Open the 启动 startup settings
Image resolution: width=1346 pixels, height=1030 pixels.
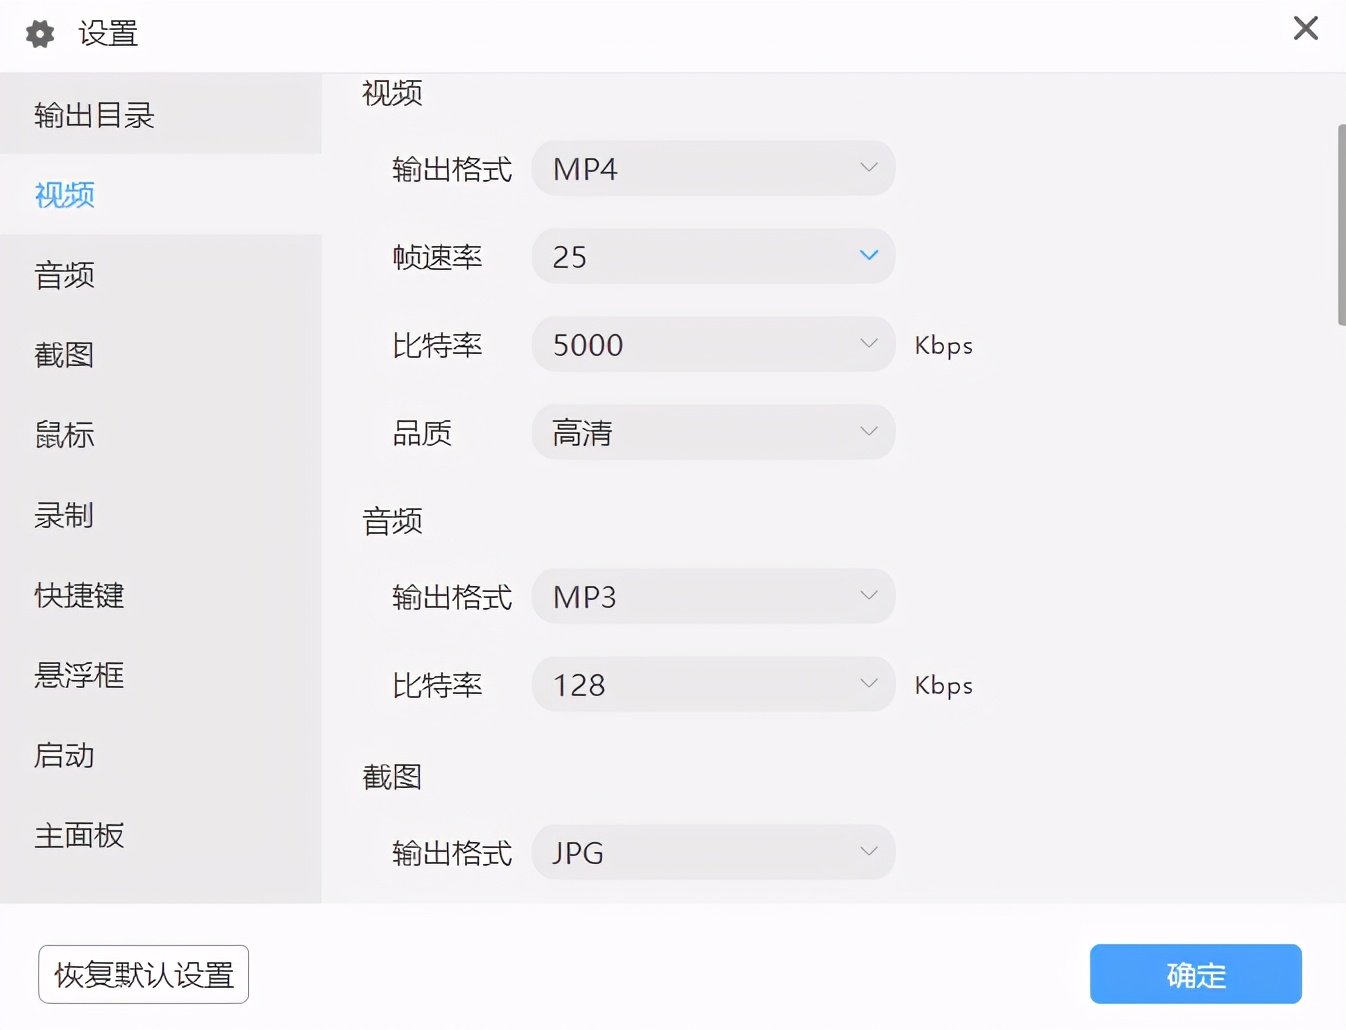click(x=63, y=755)
